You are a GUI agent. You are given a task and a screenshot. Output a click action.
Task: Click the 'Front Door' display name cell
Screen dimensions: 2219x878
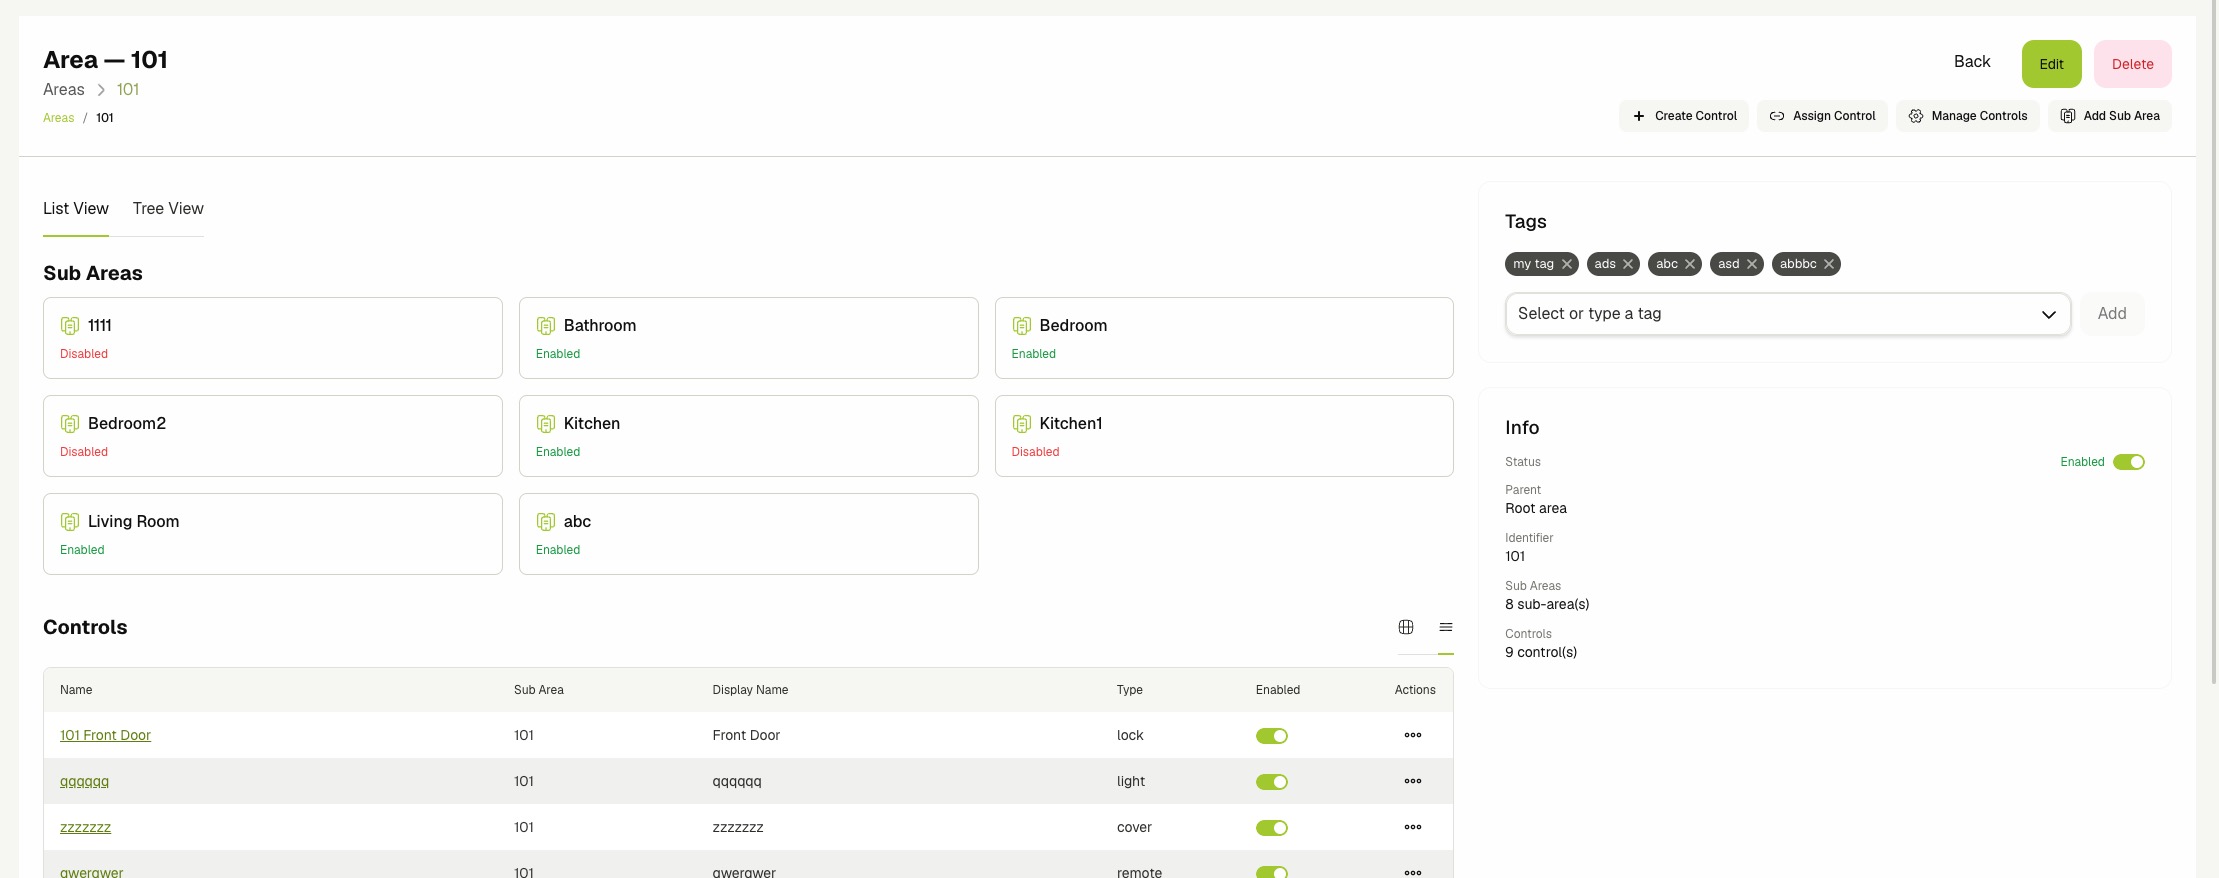(x=746, y=735)
